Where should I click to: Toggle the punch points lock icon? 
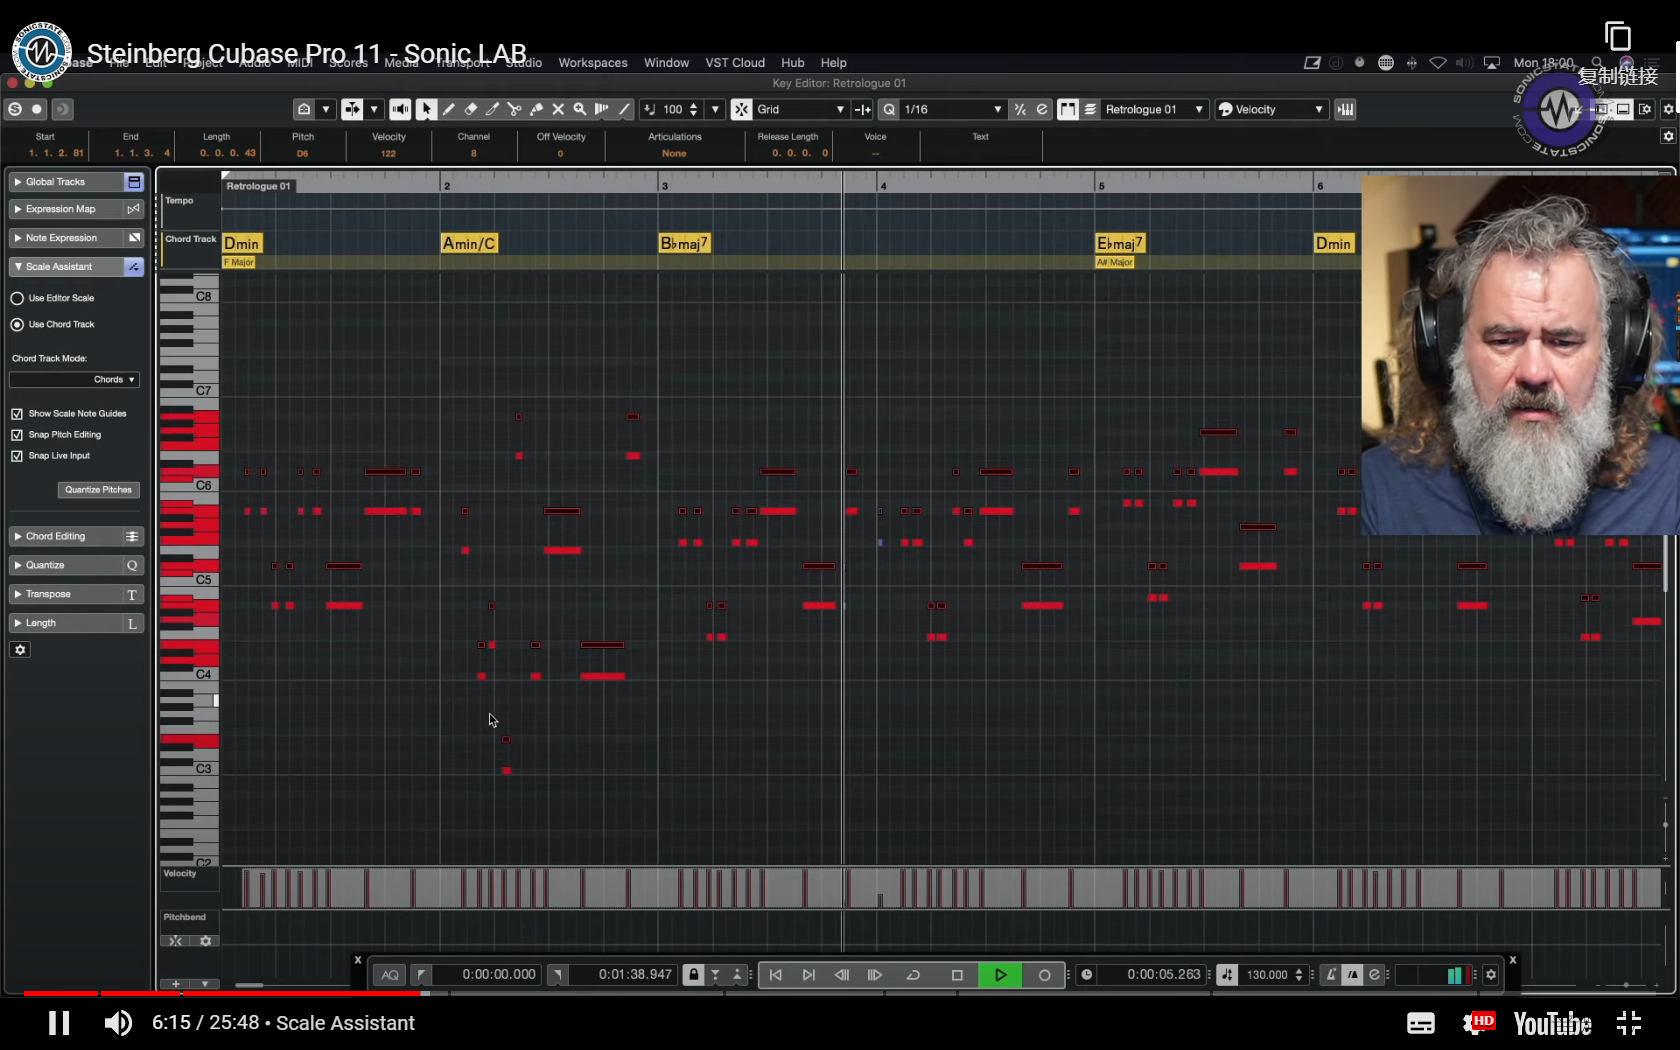click(693, 975)
